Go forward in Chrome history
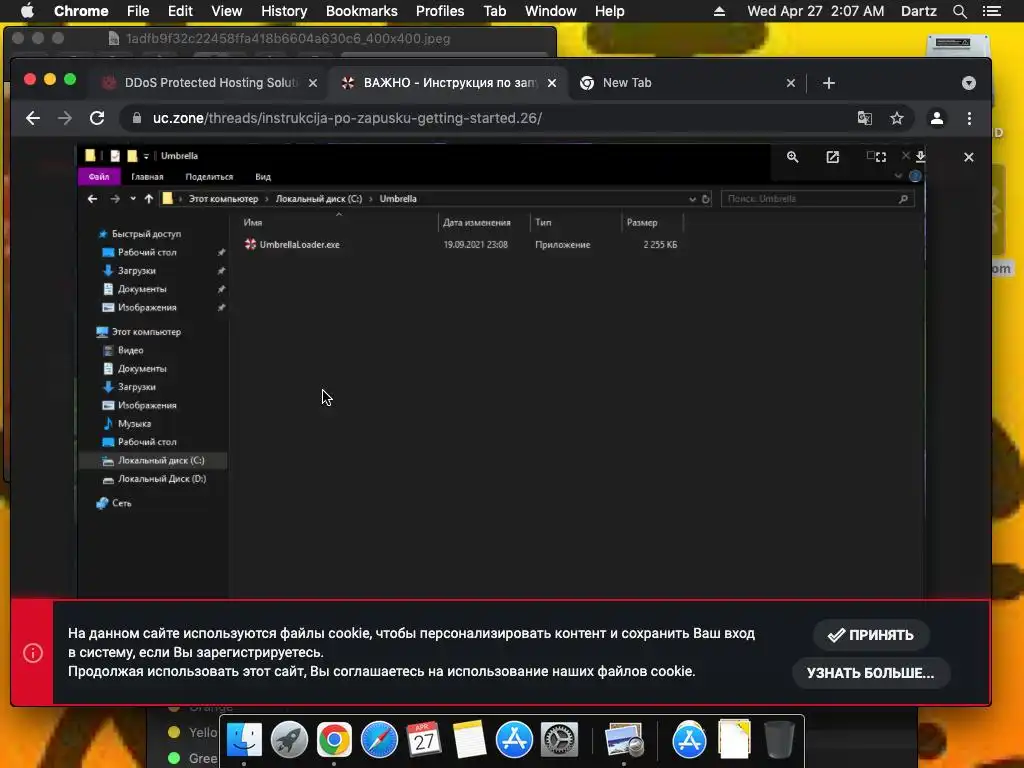Image resolution: width=1024 pixels, height=768 pixels. (65, 118)
